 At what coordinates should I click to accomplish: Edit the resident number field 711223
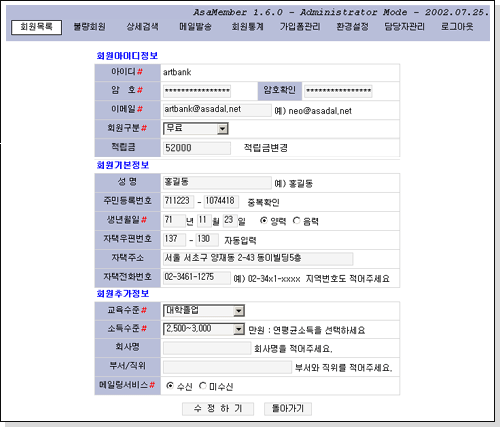point(179,202)
